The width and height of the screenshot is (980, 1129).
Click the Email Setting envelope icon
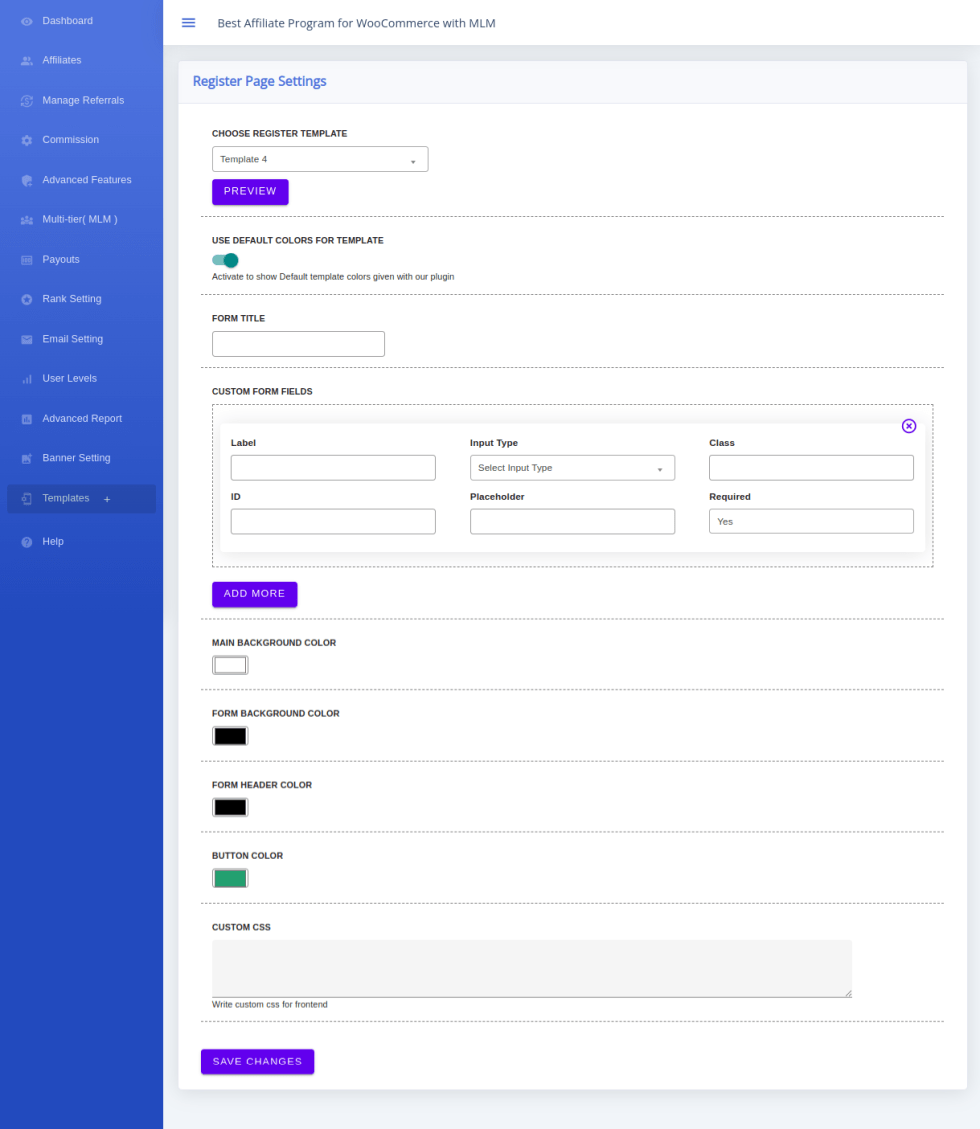click(27, 340)
